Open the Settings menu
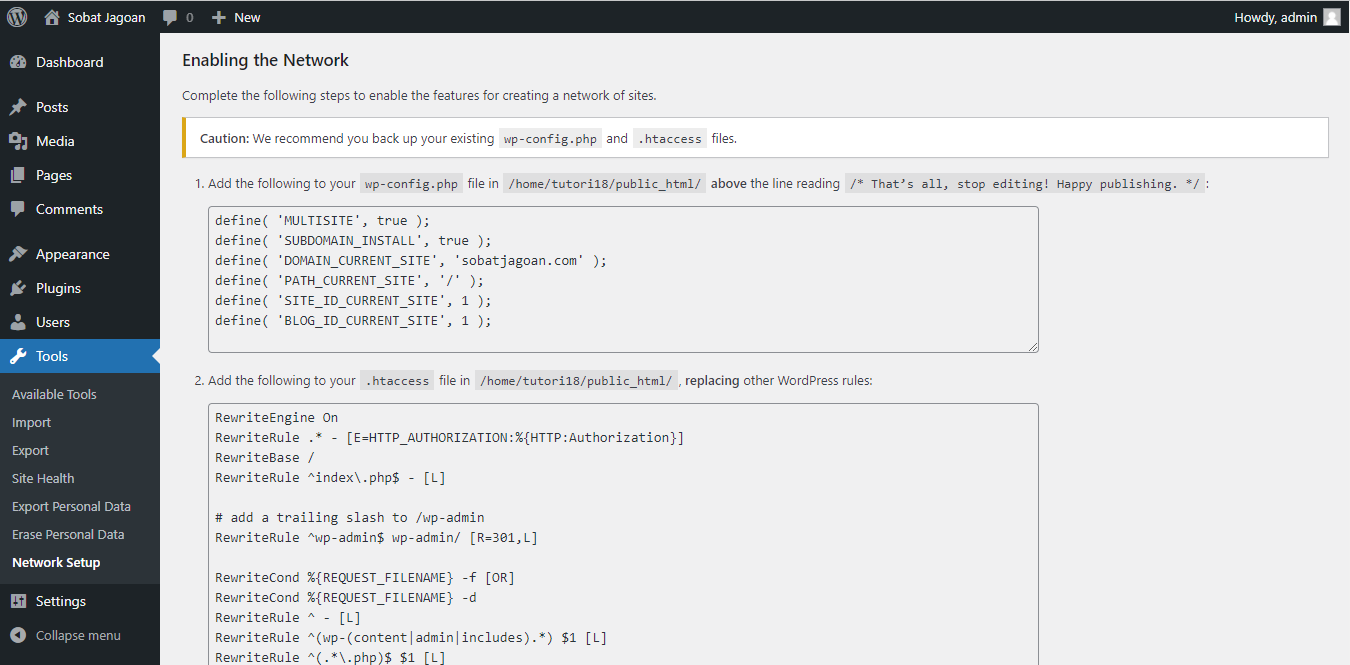The width and height of the screenshot is (1350, 665). tap(80, 601)
